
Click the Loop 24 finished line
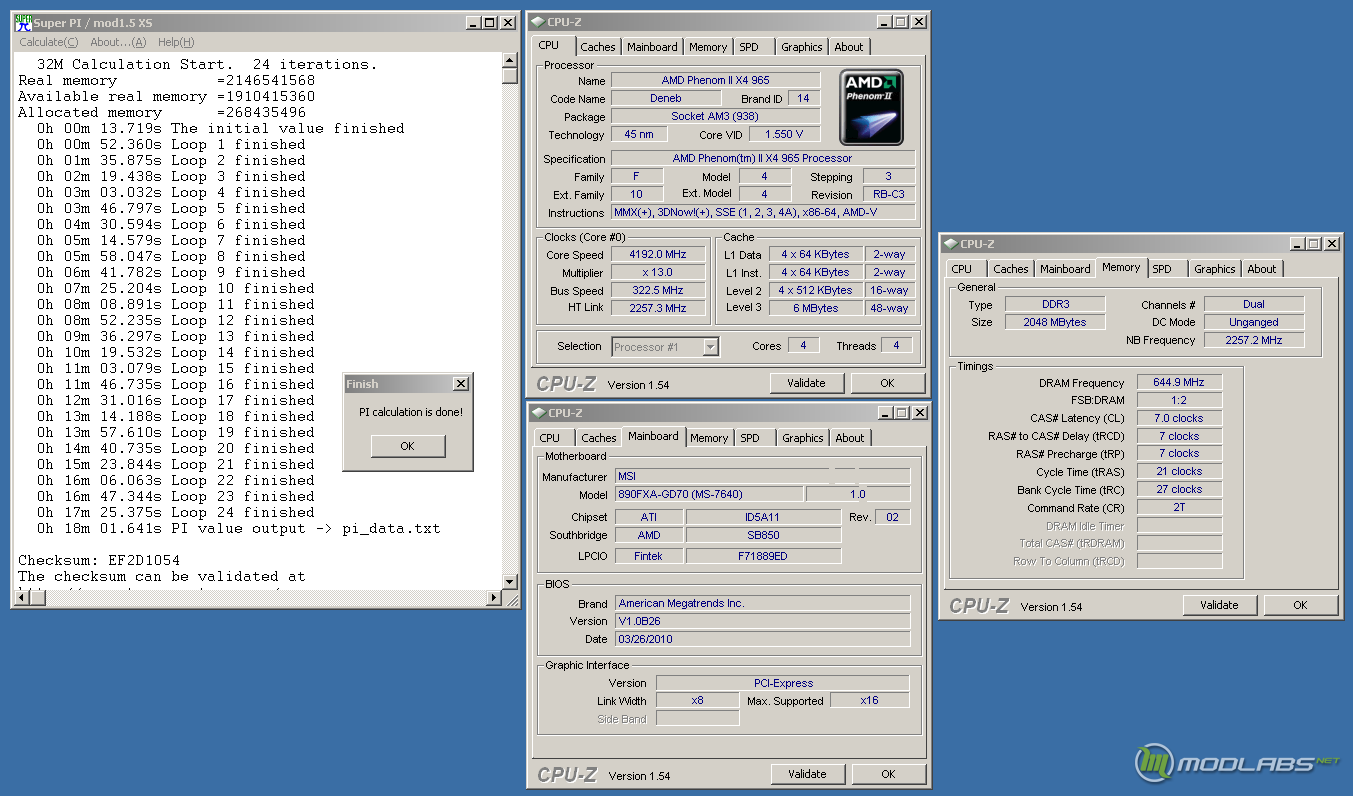[176, 512]
